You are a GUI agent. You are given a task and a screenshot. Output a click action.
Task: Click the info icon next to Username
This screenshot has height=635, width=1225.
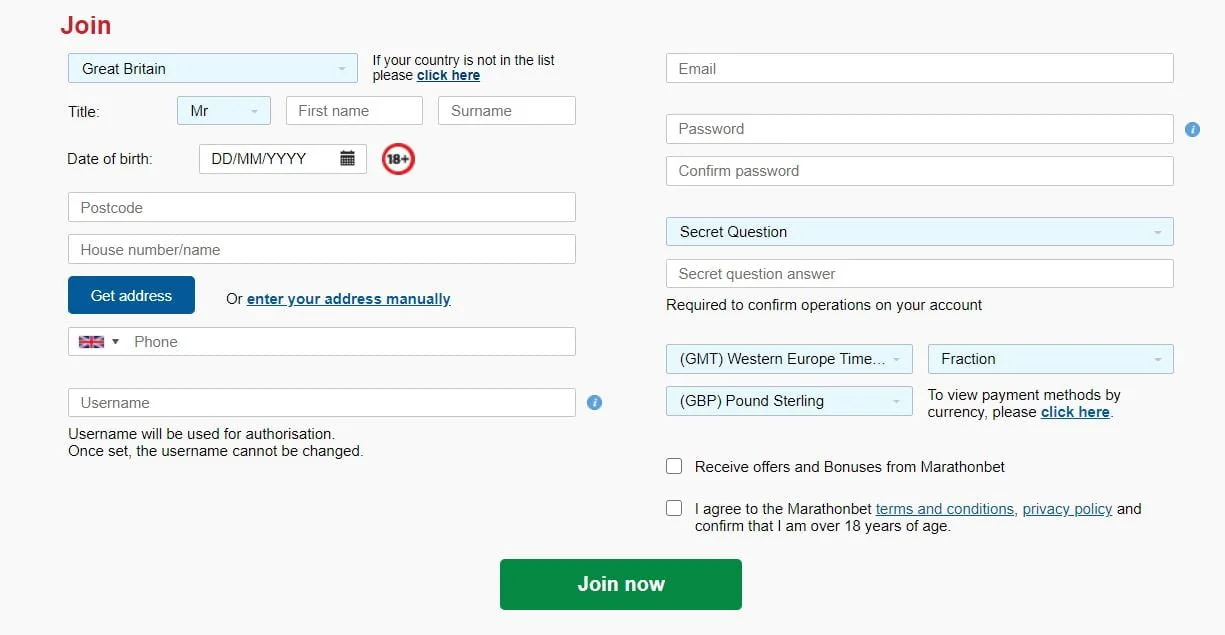(x=594, y=402)
